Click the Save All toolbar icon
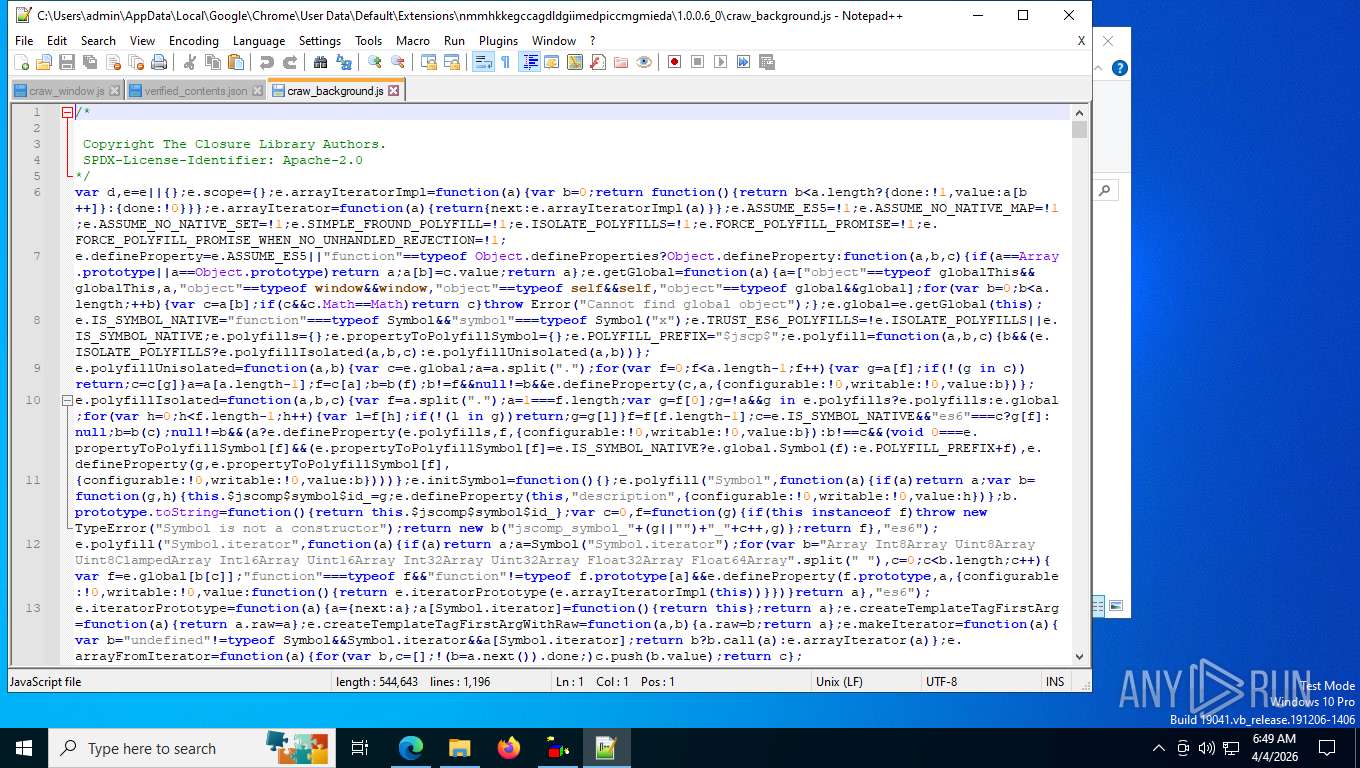The width and height of the screenshot is (1360, 768). 90,62
